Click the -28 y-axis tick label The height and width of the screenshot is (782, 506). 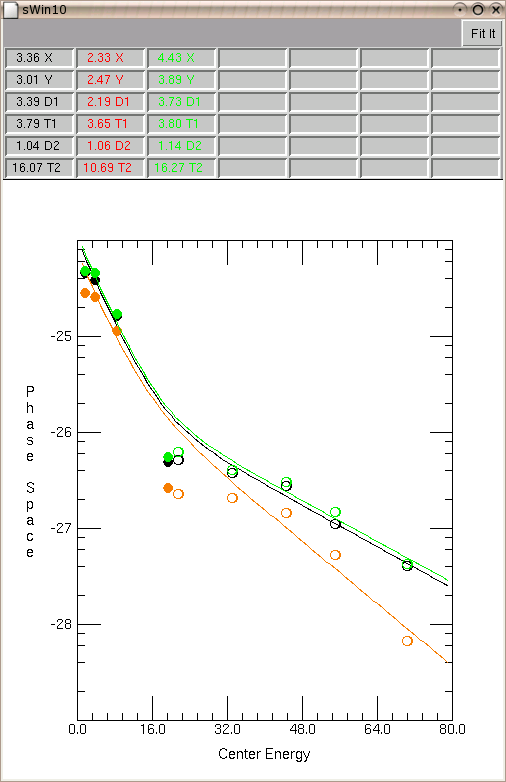(61, 624)
